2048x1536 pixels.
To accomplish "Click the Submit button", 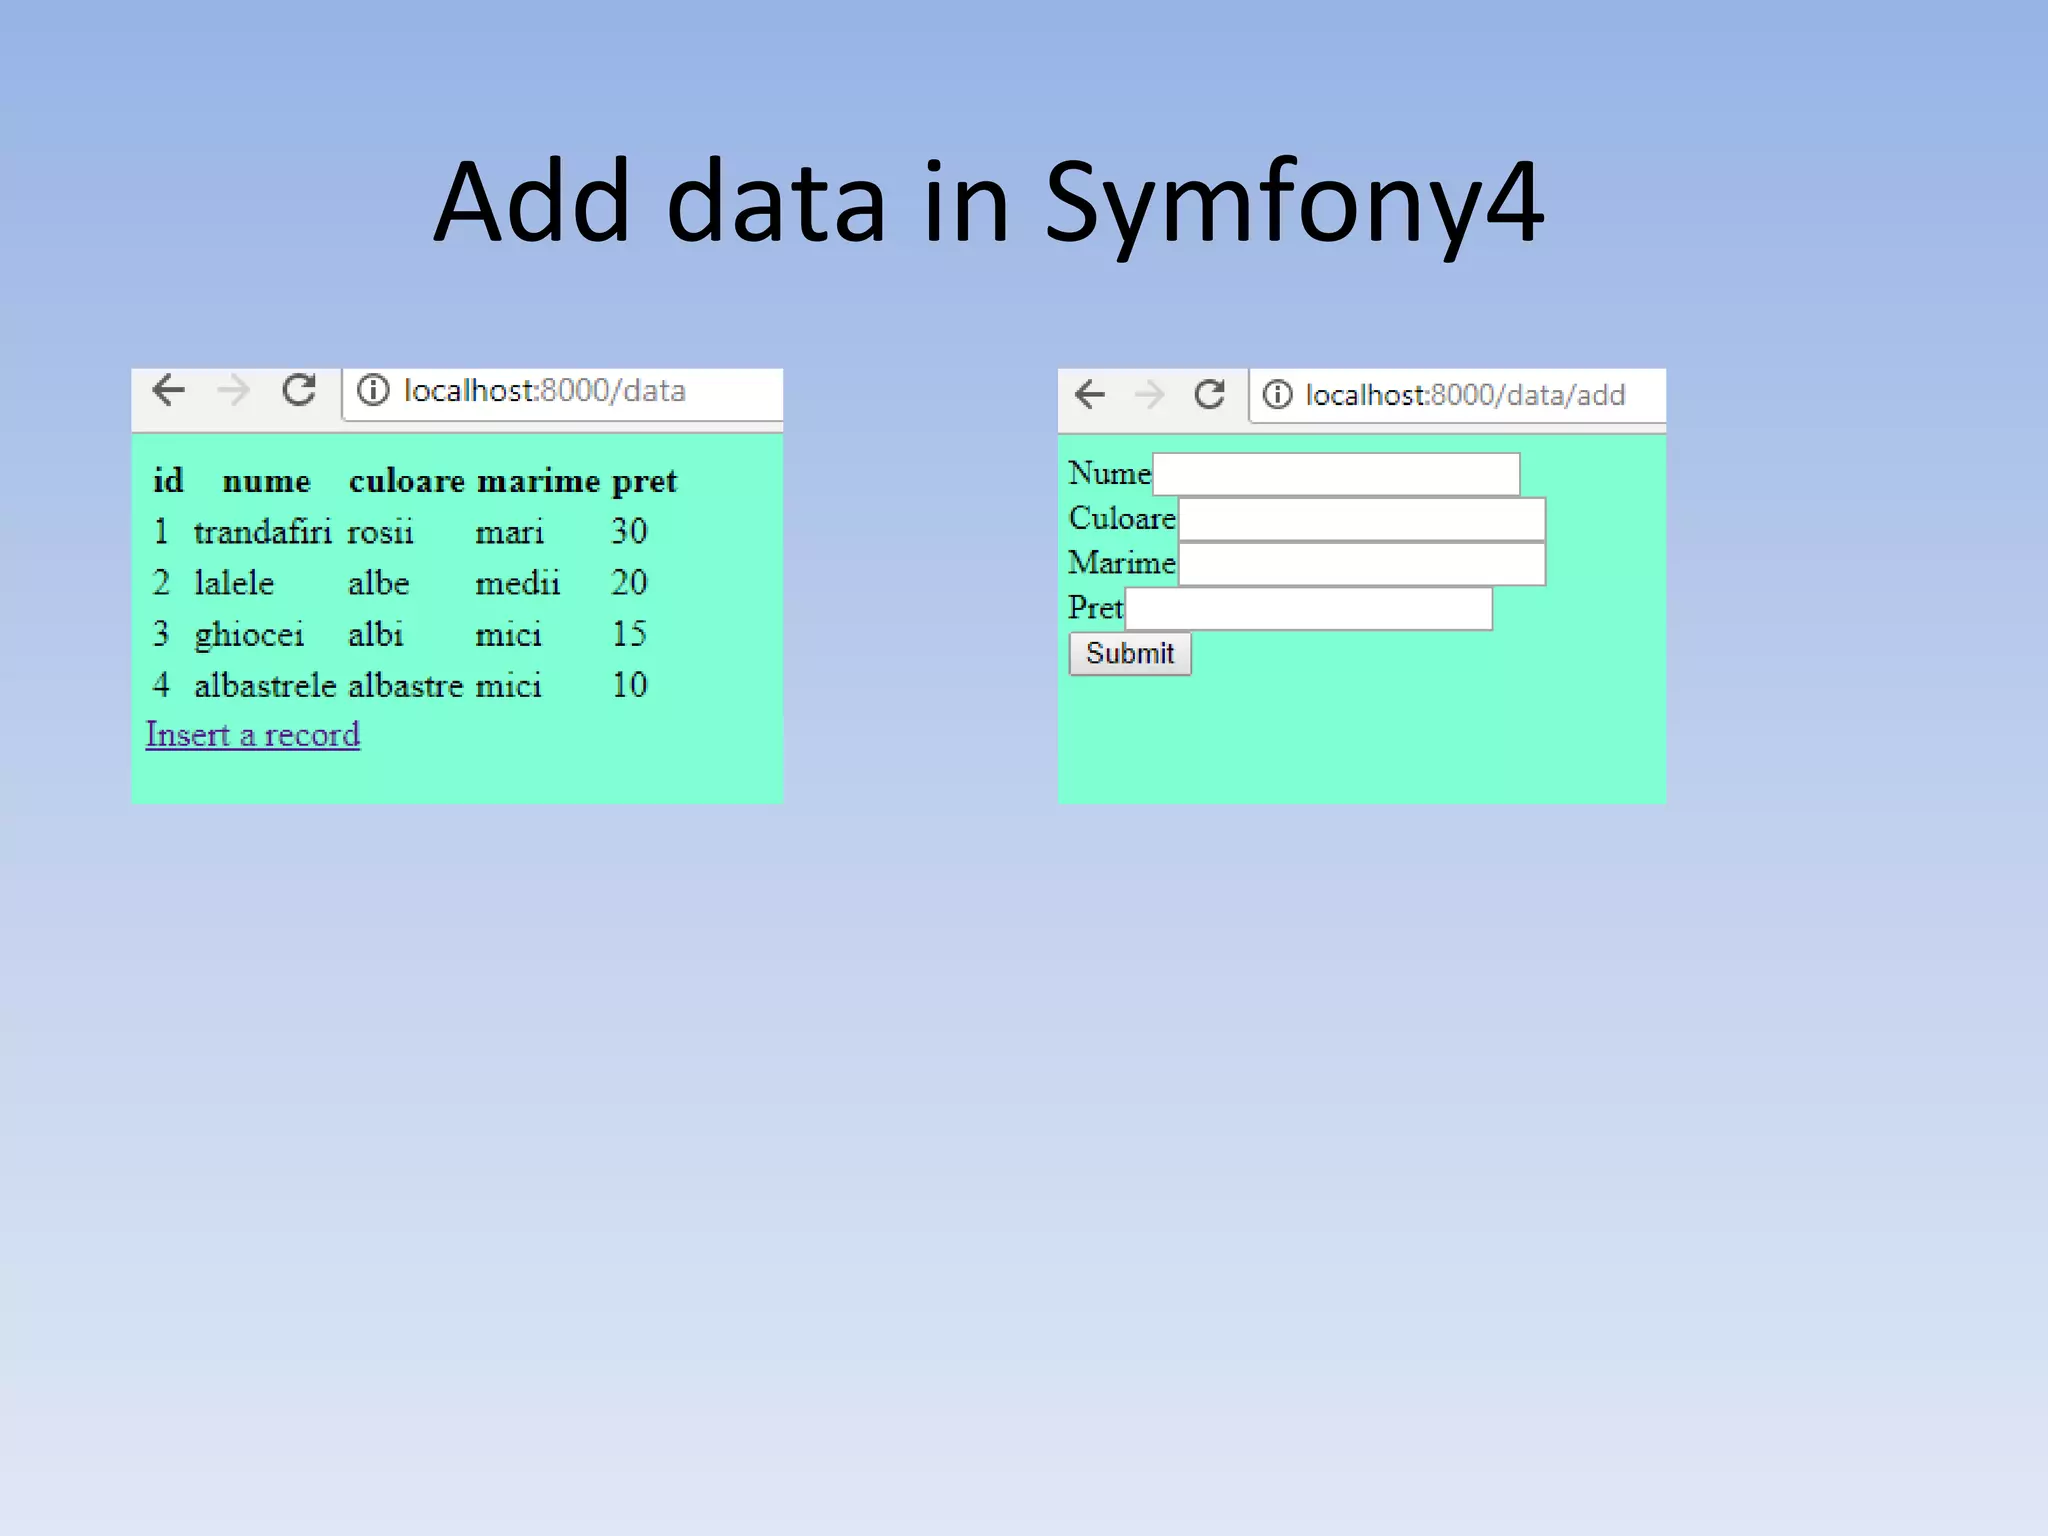I will [1130, 654].
